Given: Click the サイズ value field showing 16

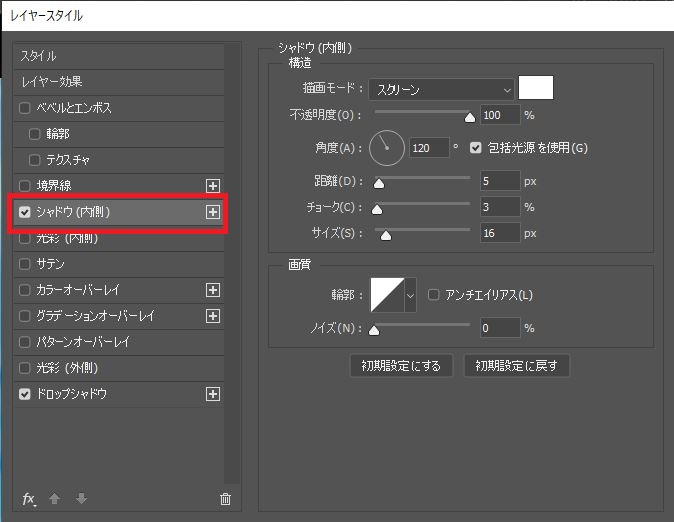Looking at the screenshot, I should tap(500, 233).
